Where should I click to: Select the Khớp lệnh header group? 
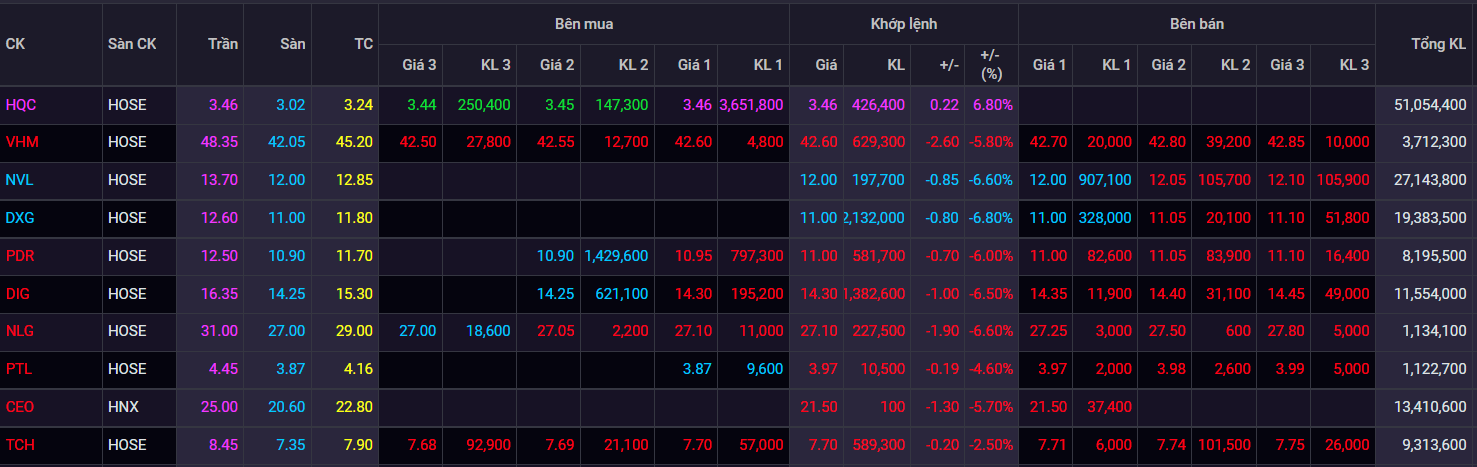(903, 23)
